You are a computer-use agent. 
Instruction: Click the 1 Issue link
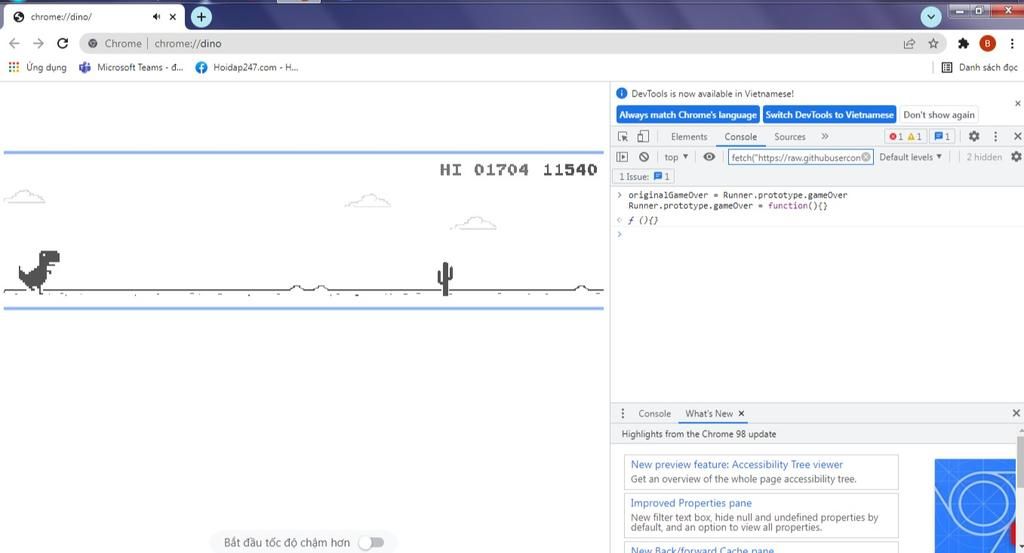point(644,177)
